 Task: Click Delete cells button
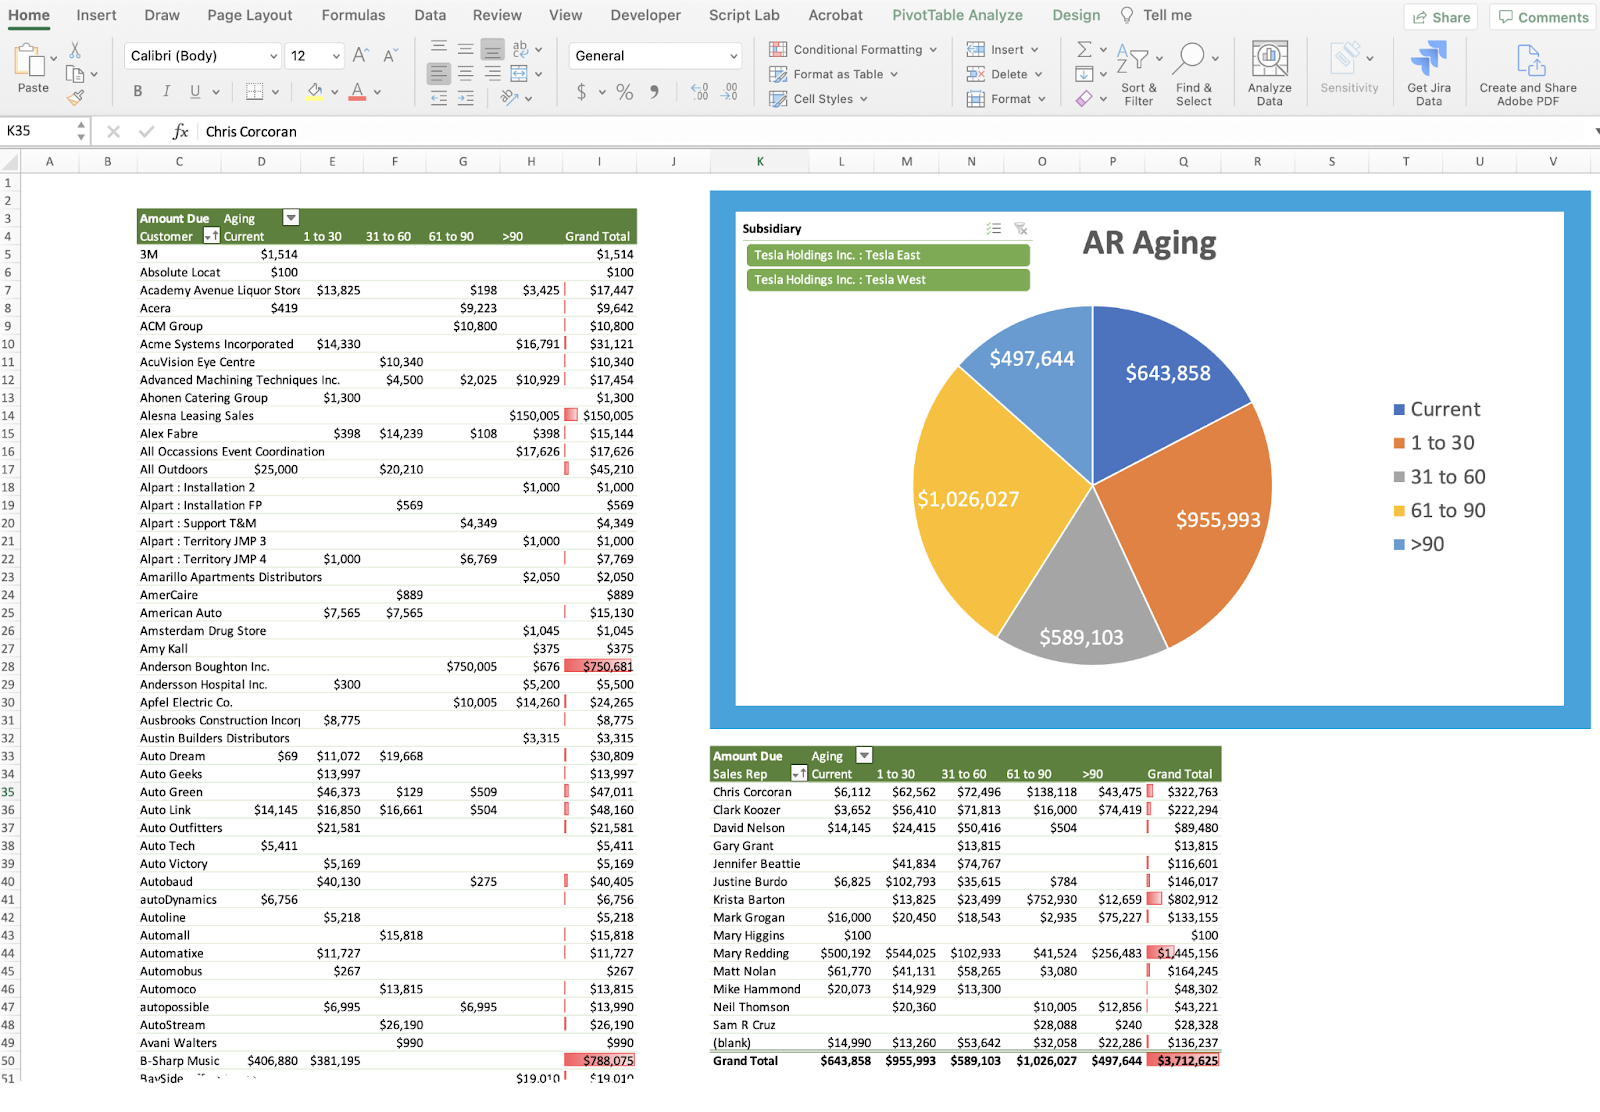pyautogui.click(x=1005, y=74)
